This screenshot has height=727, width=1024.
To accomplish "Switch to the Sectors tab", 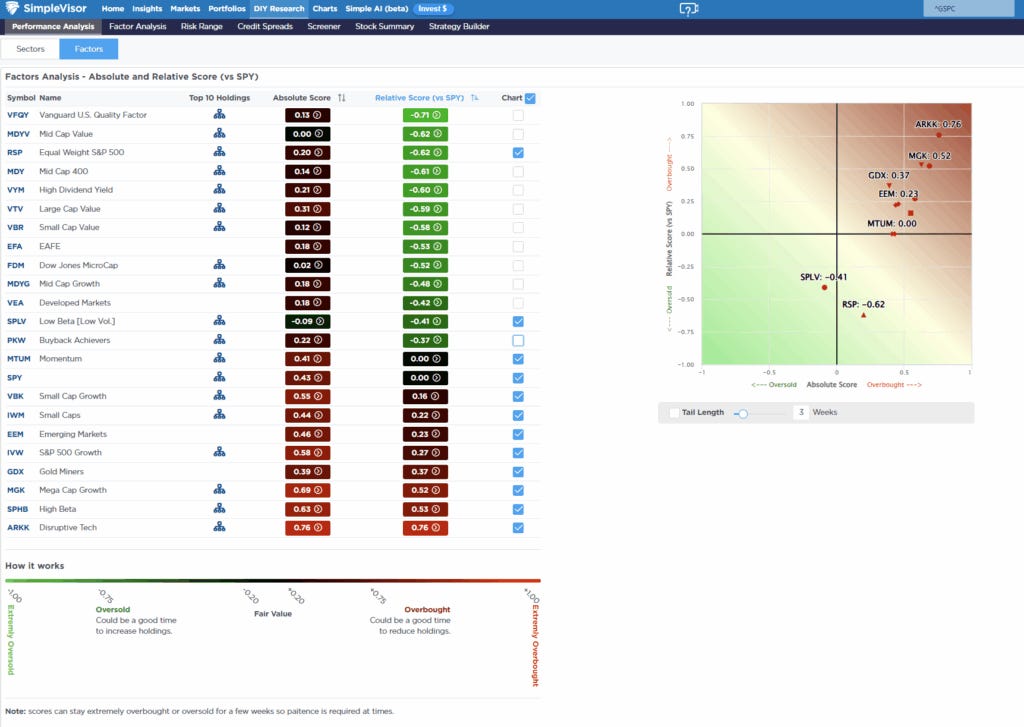I will [x=30, y=47].
